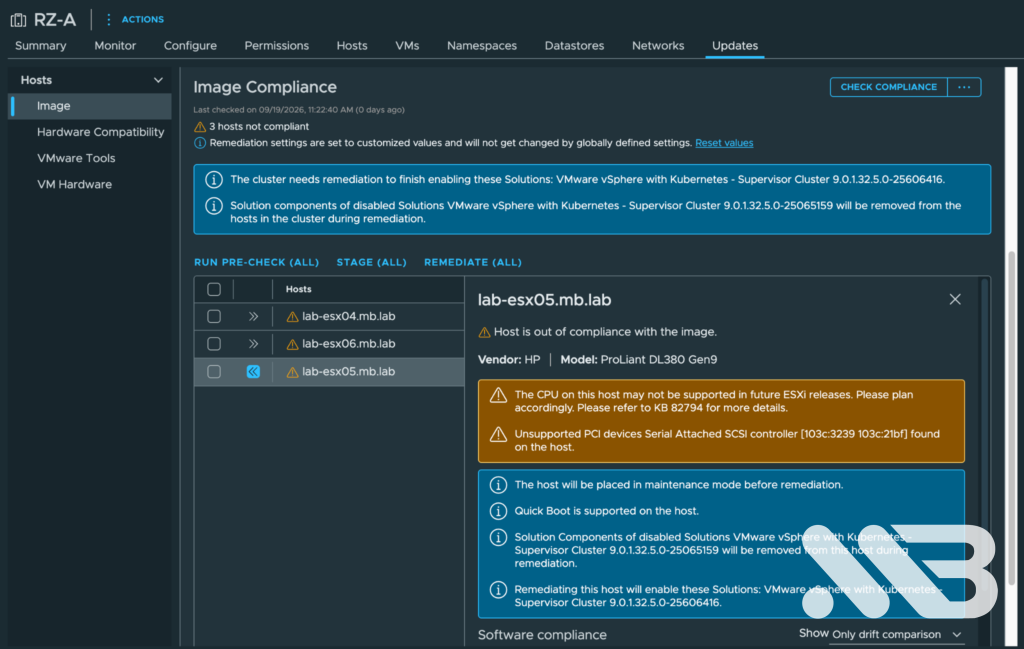Switch to the Networks tab

click(658, 46)
